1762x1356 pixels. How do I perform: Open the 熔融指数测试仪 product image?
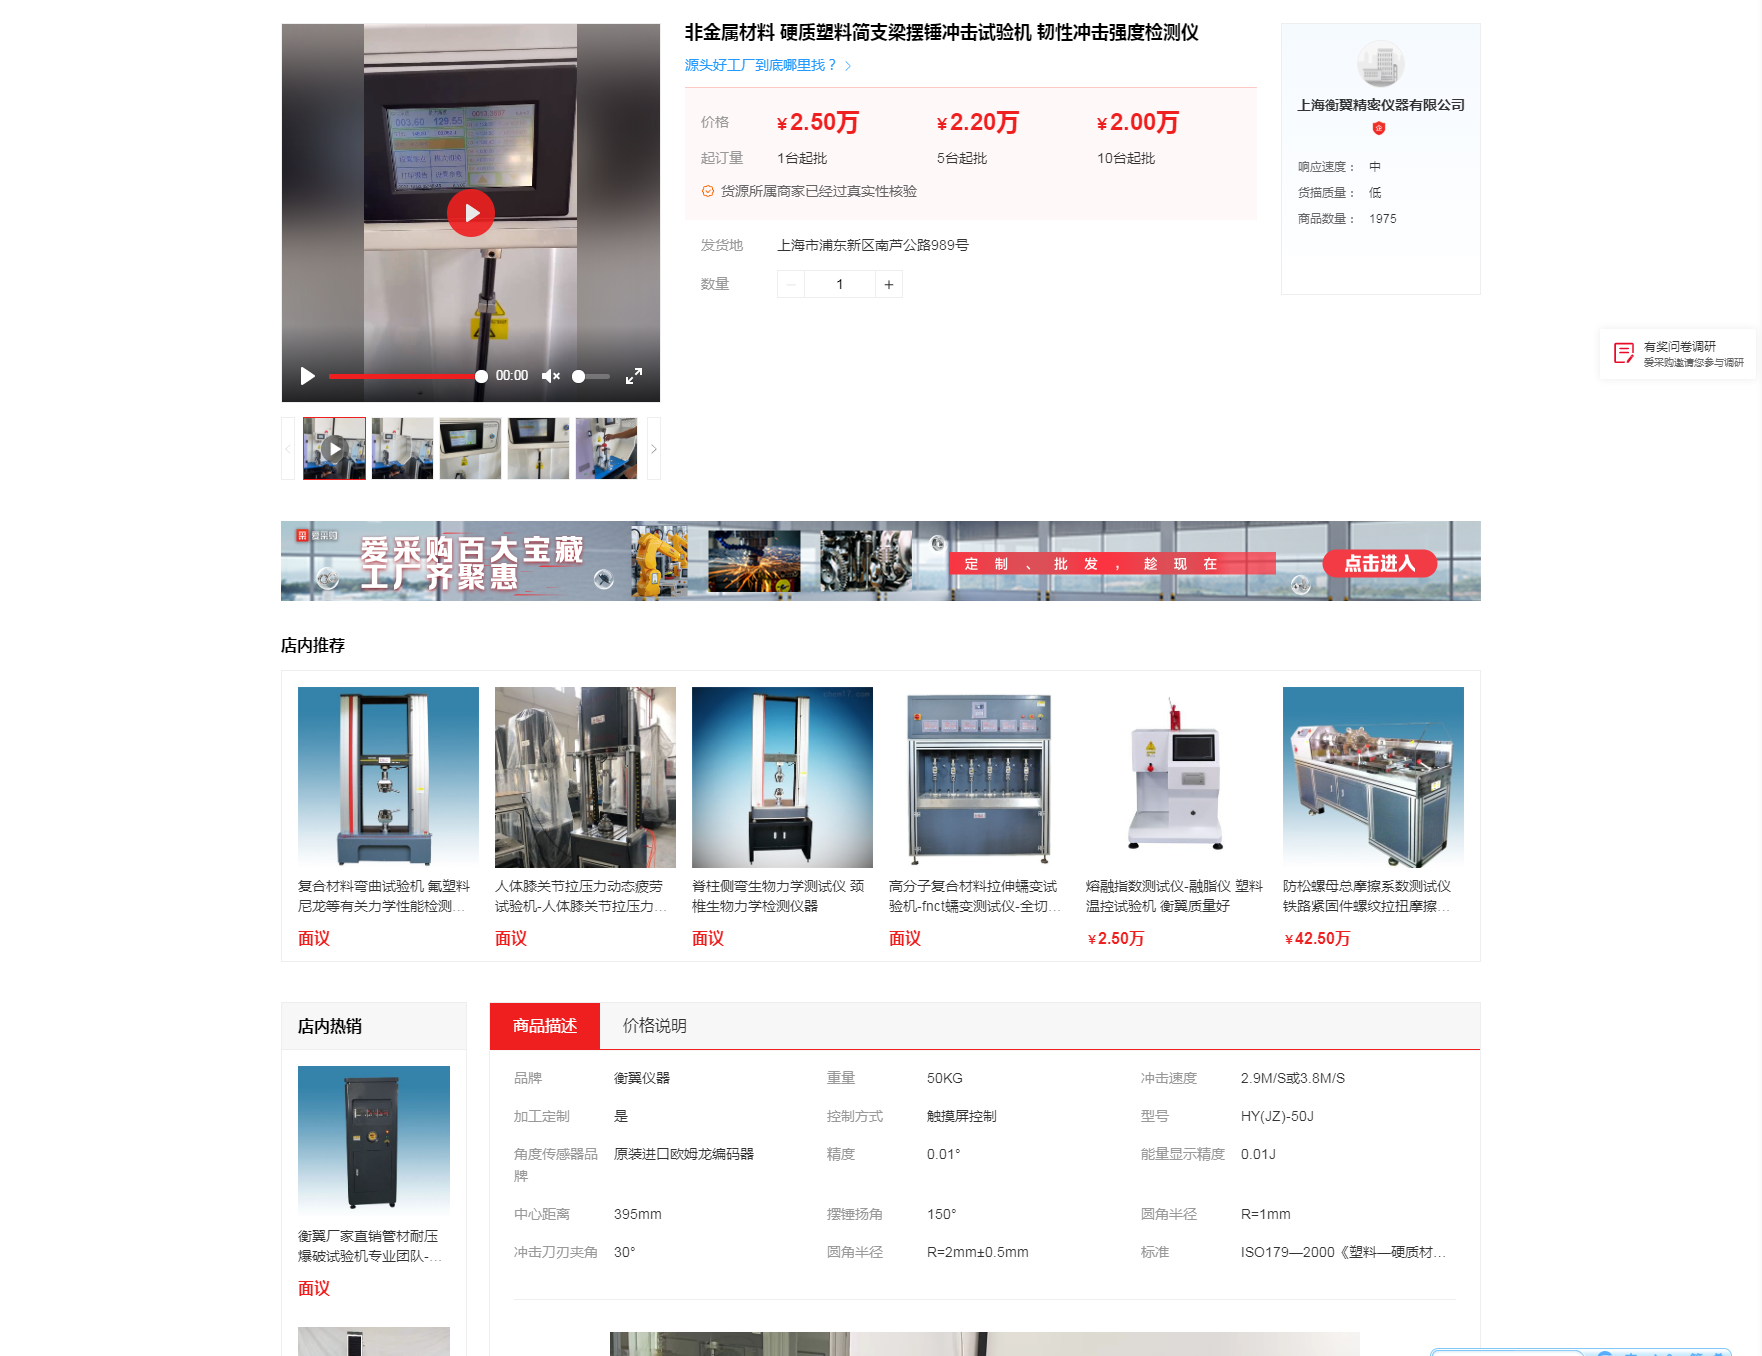[x=1176, y=777]
